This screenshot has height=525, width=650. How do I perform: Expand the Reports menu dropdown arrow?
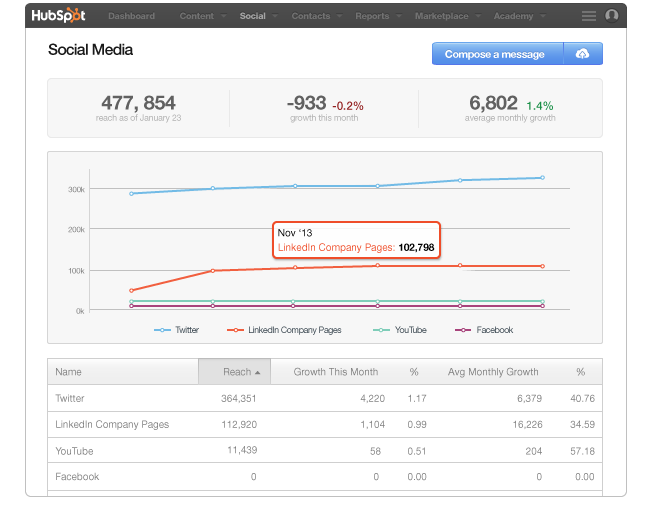tap(398, 16)
